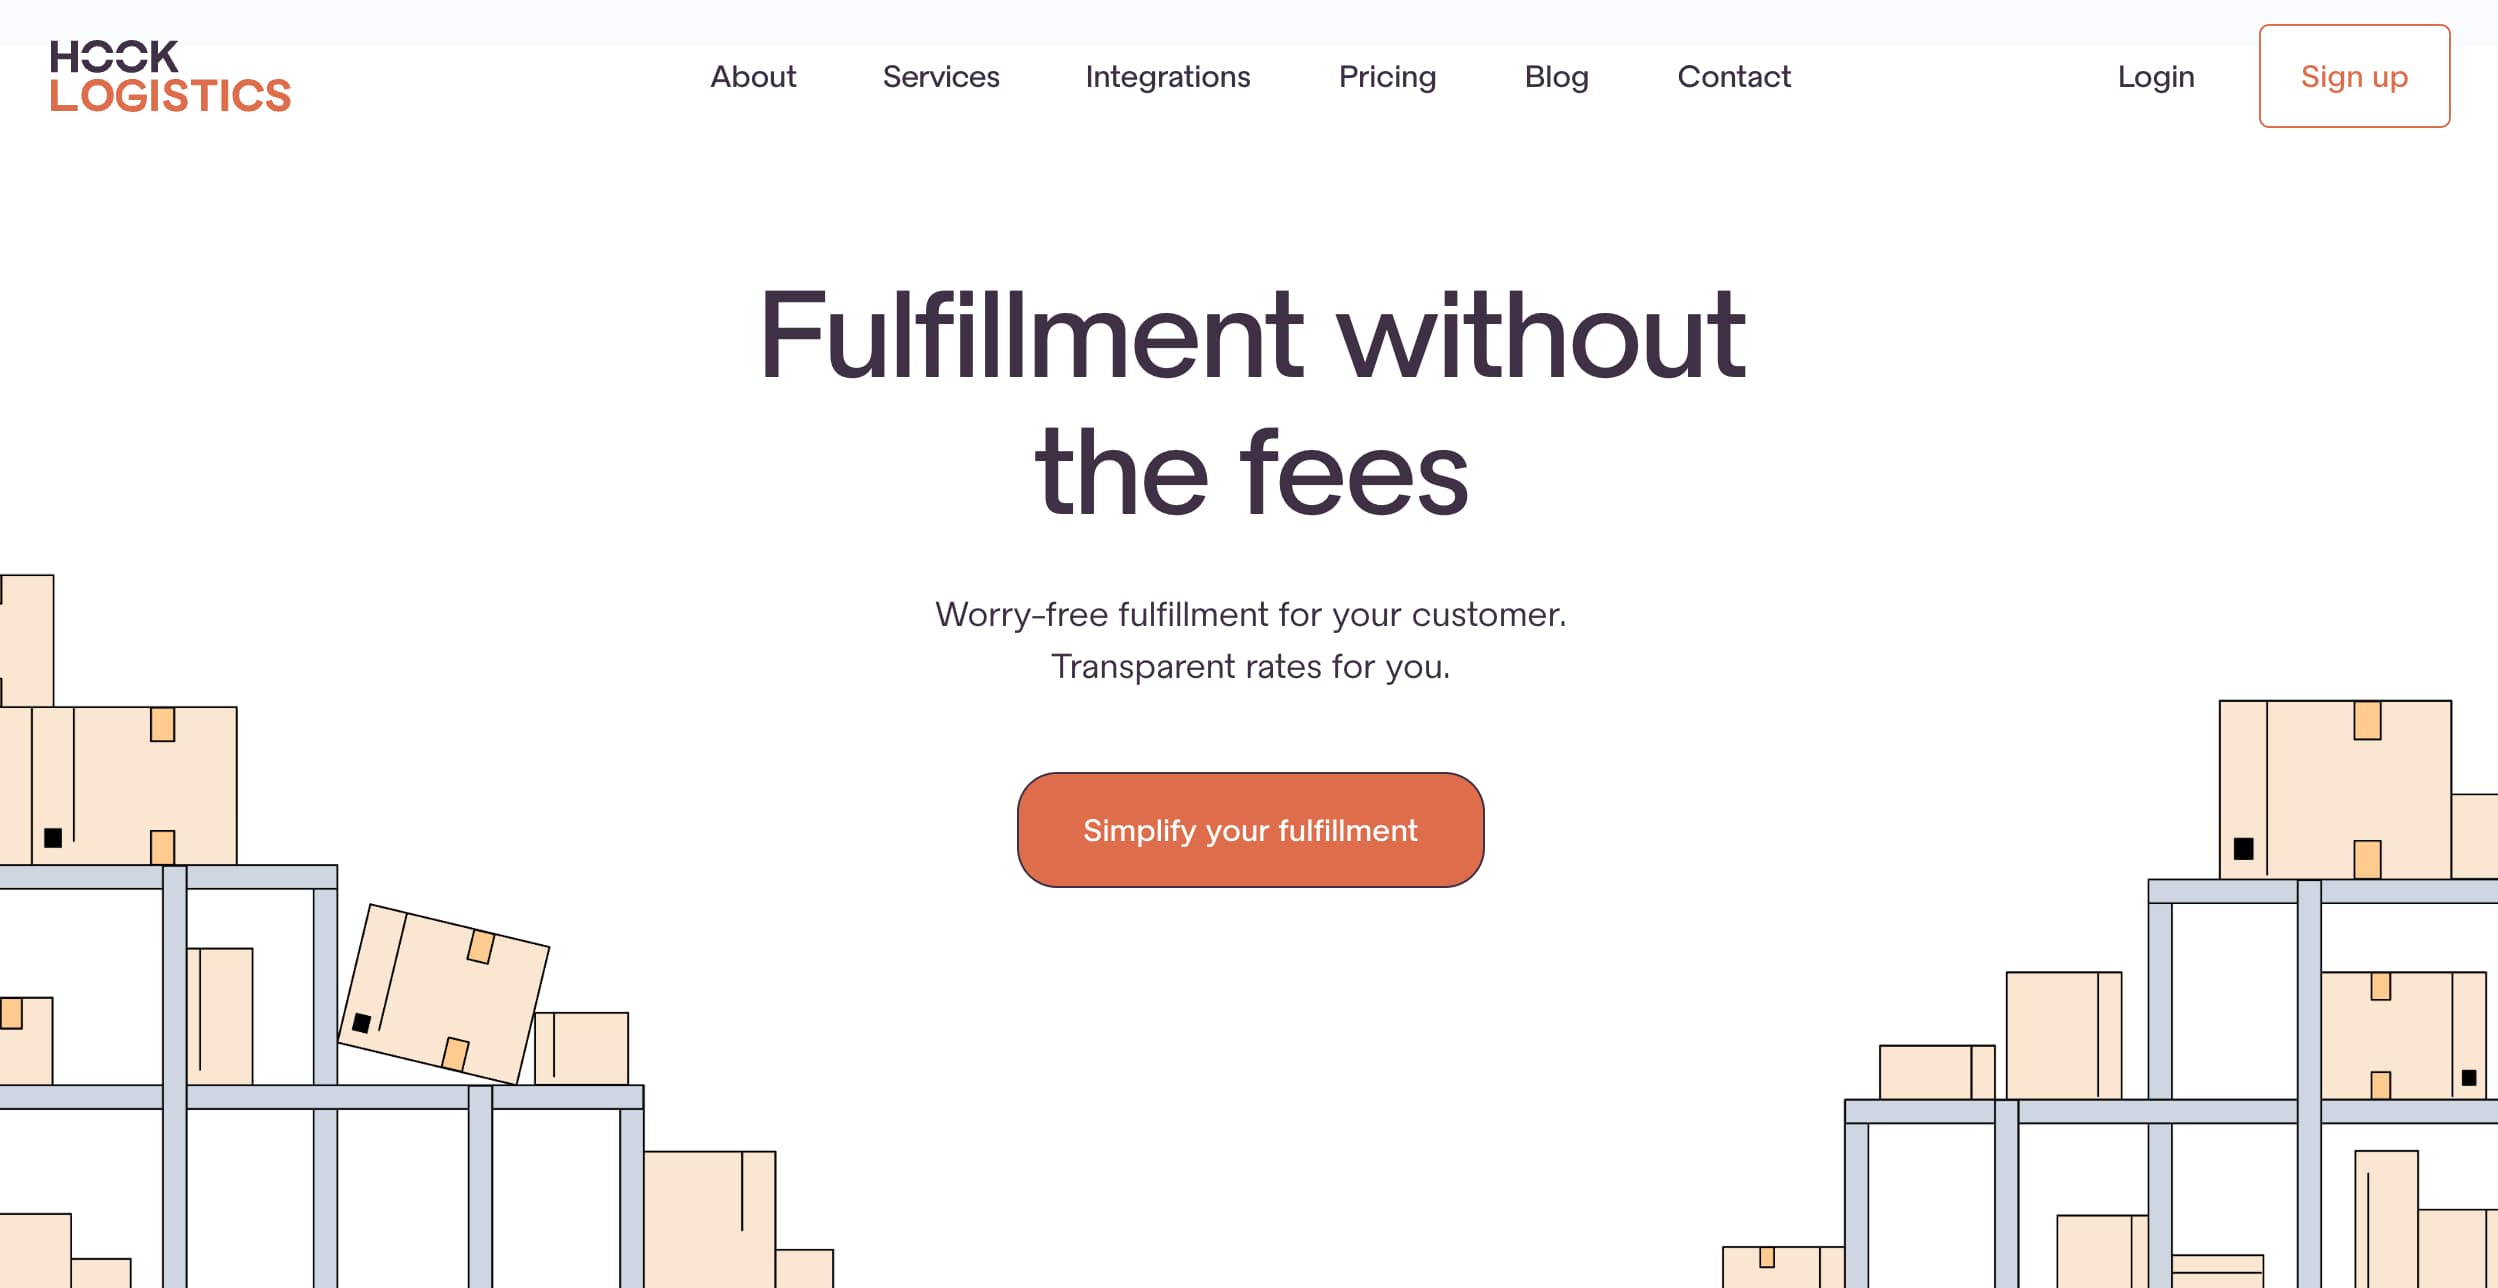Open the About page
Screen dimensions: 2498x1288
(x=752, y=77)
